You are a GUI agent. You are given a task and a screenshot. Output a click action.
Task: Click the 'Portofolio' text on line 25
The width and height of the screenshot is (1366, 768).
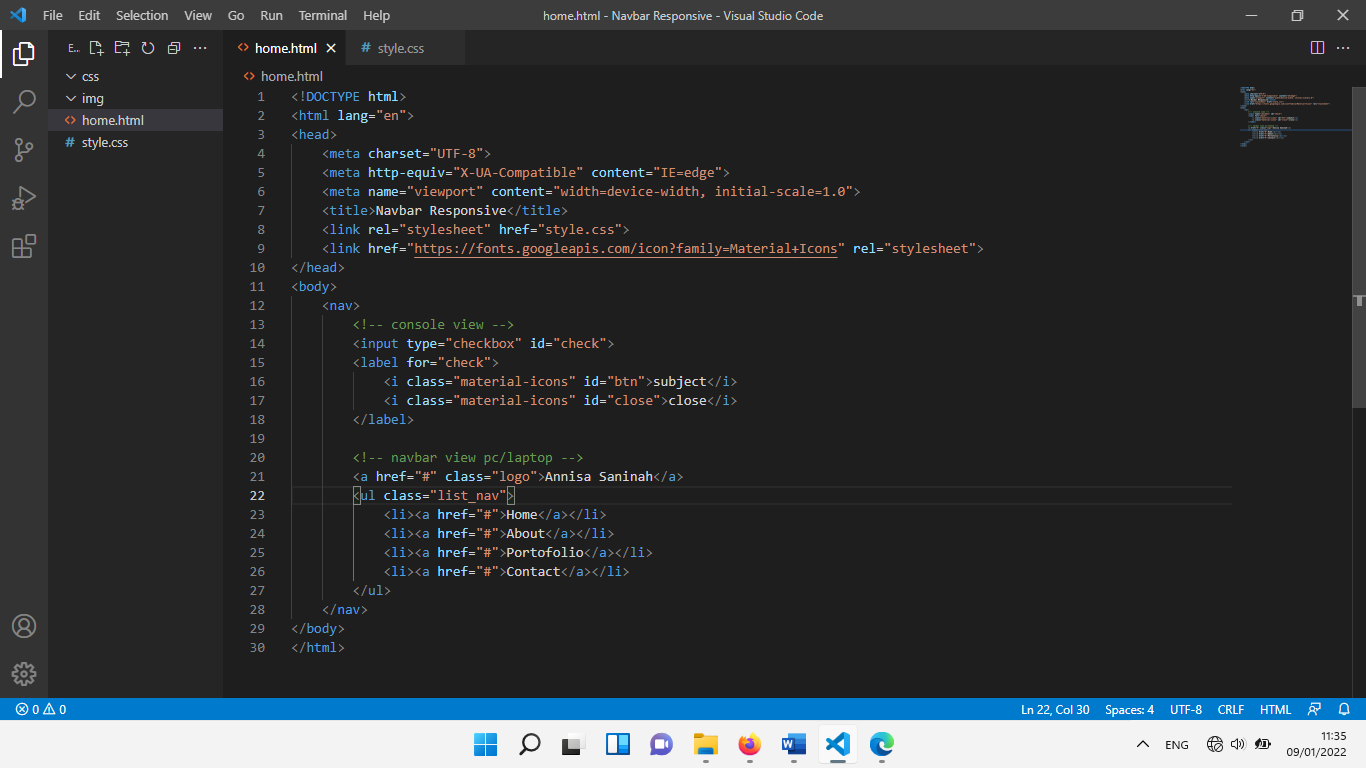pyautogui.click(x=545, y=552)
